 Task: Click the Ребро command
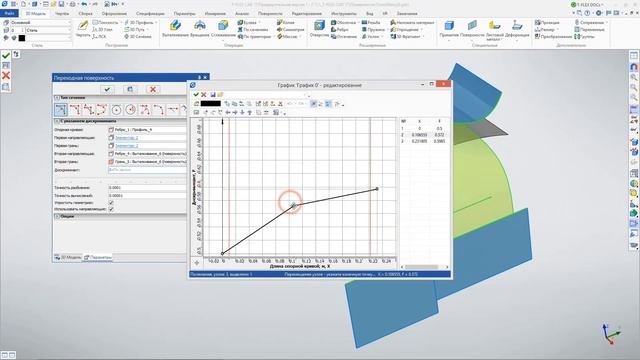click(x=340, y=29)
